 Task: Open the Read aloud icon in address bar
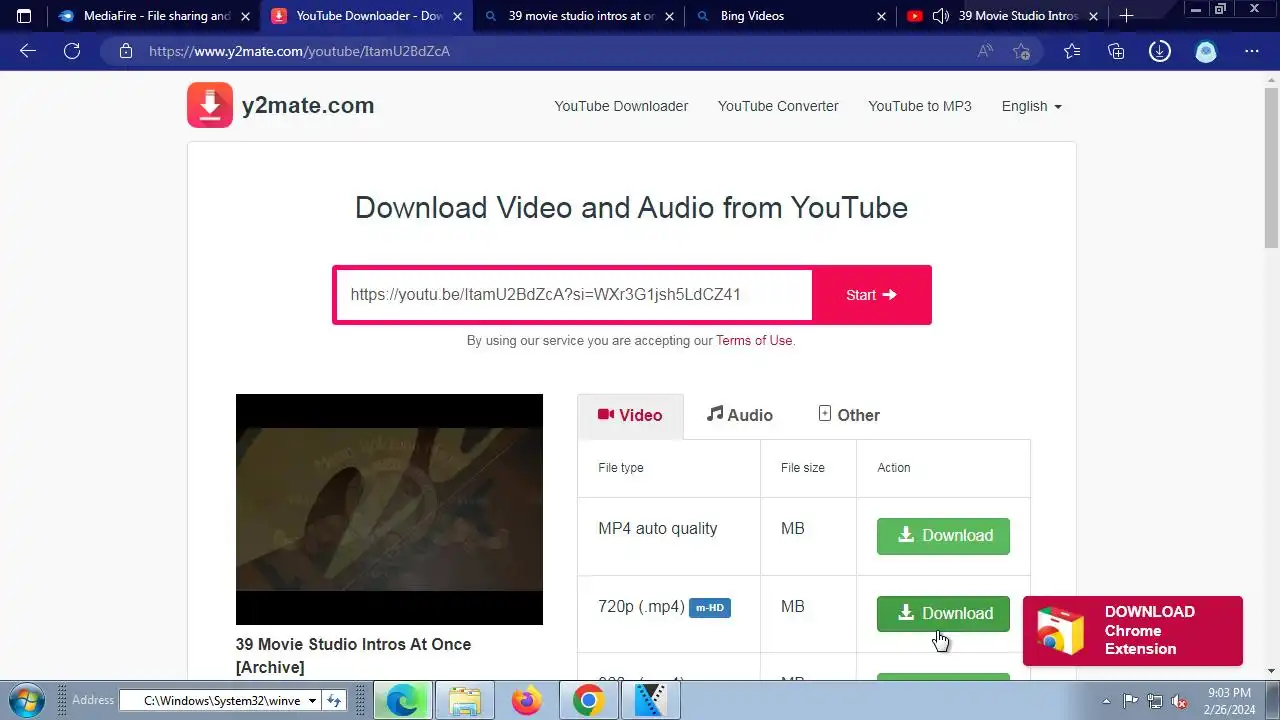[x=985, y=51]
